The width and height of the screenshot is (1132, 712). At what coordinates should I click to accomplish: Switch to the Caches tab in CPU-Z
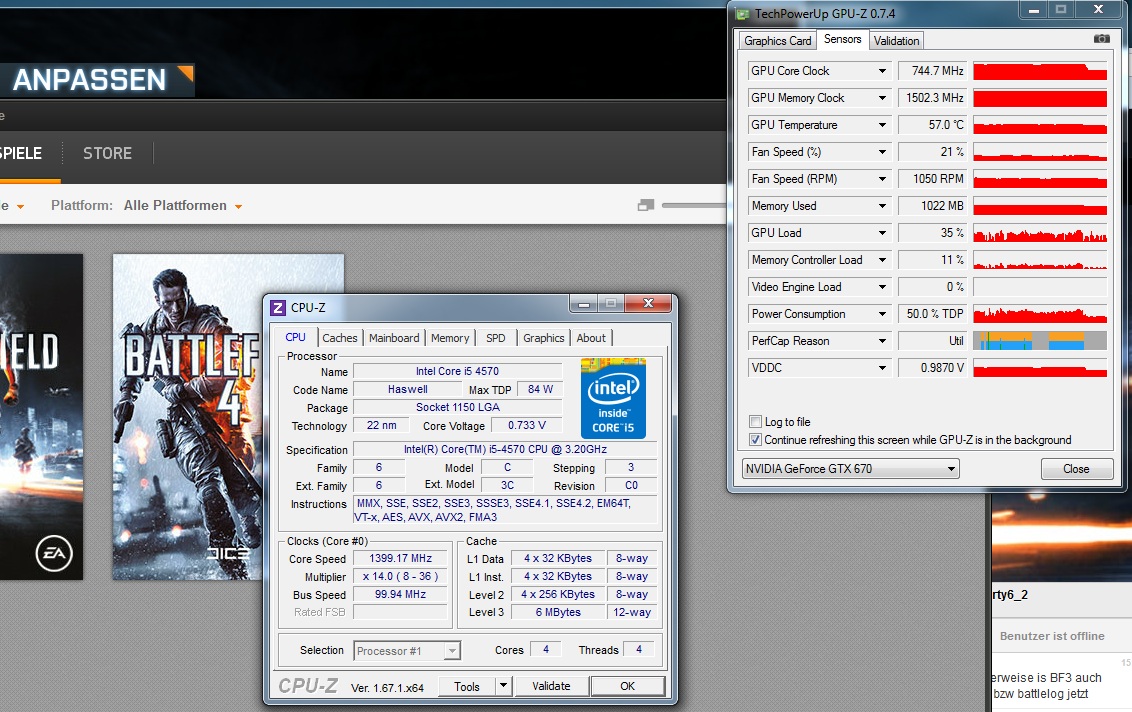click(339, 338)
